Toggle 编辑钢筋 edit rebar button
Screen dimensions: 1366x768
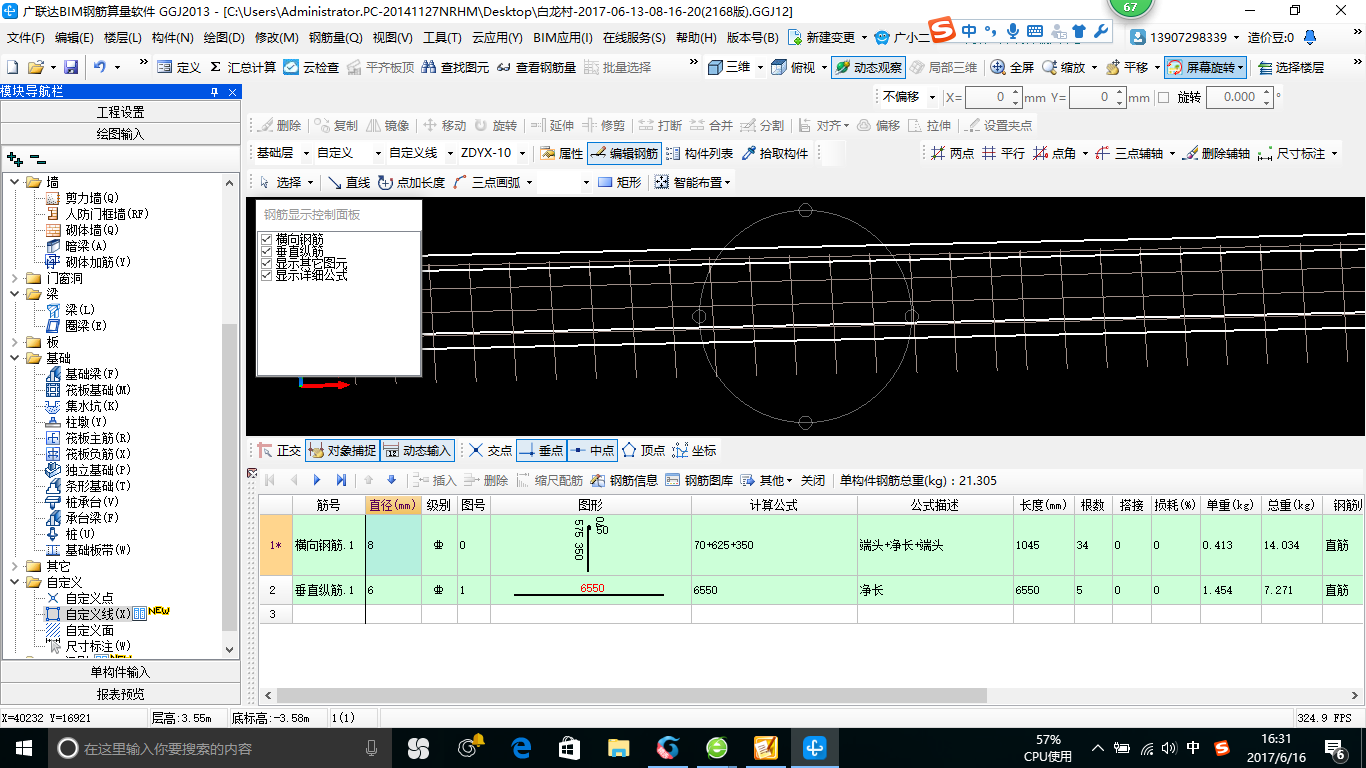624,153
